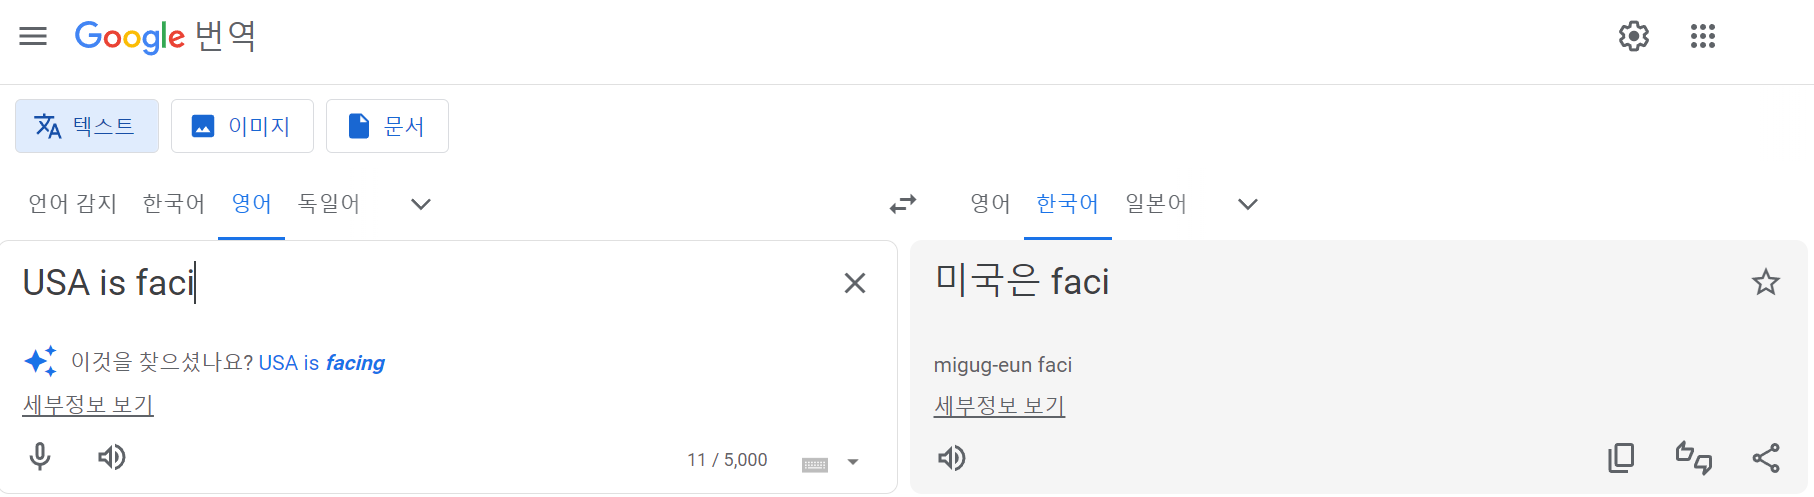Switch to 이미지 translation mode
Image resolution: width=1814 pixels, height=497 pixels.
click(x=242, y=126)
